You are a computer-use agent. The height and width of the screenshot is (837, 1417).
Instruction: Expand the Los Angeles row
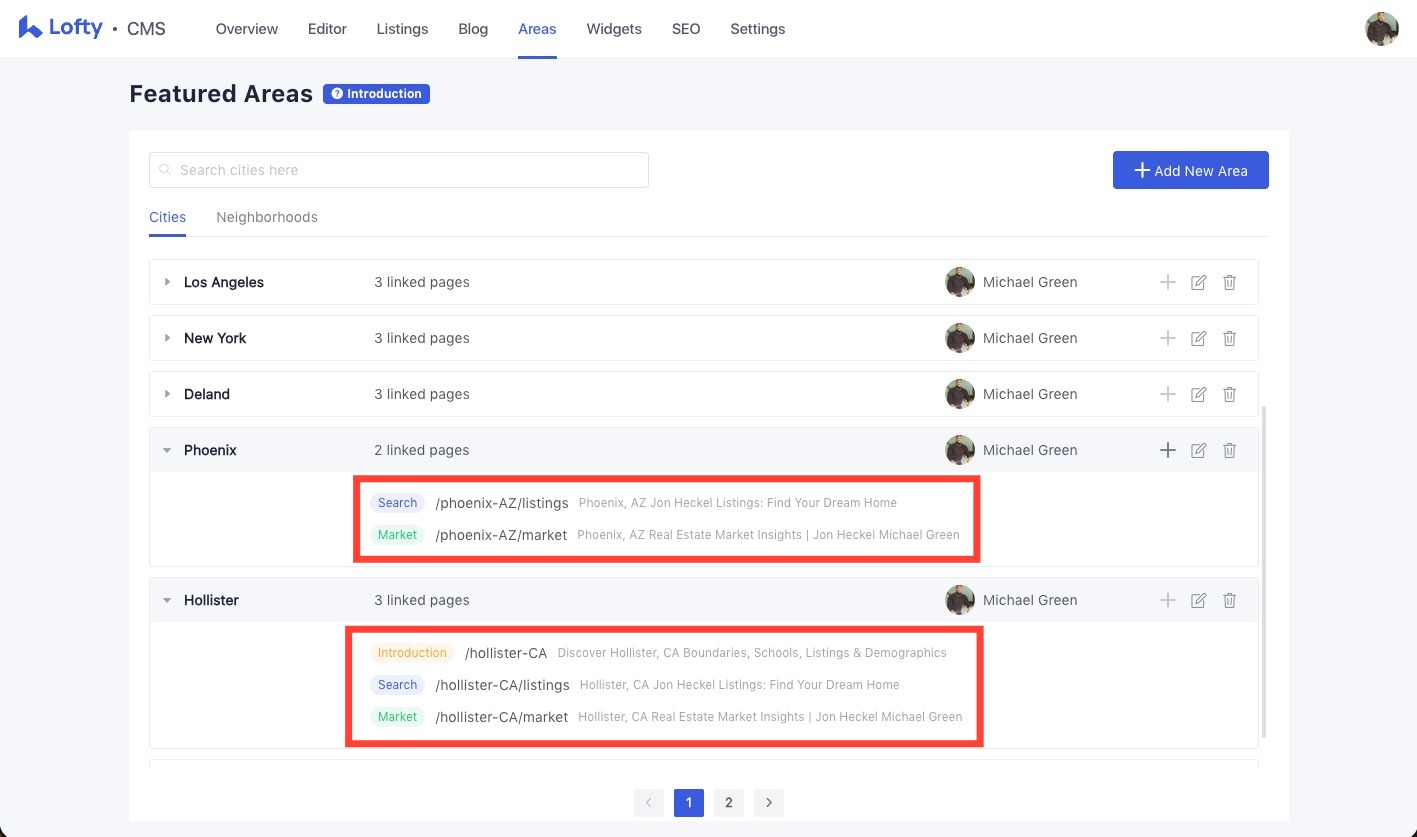tap(167, 283)
